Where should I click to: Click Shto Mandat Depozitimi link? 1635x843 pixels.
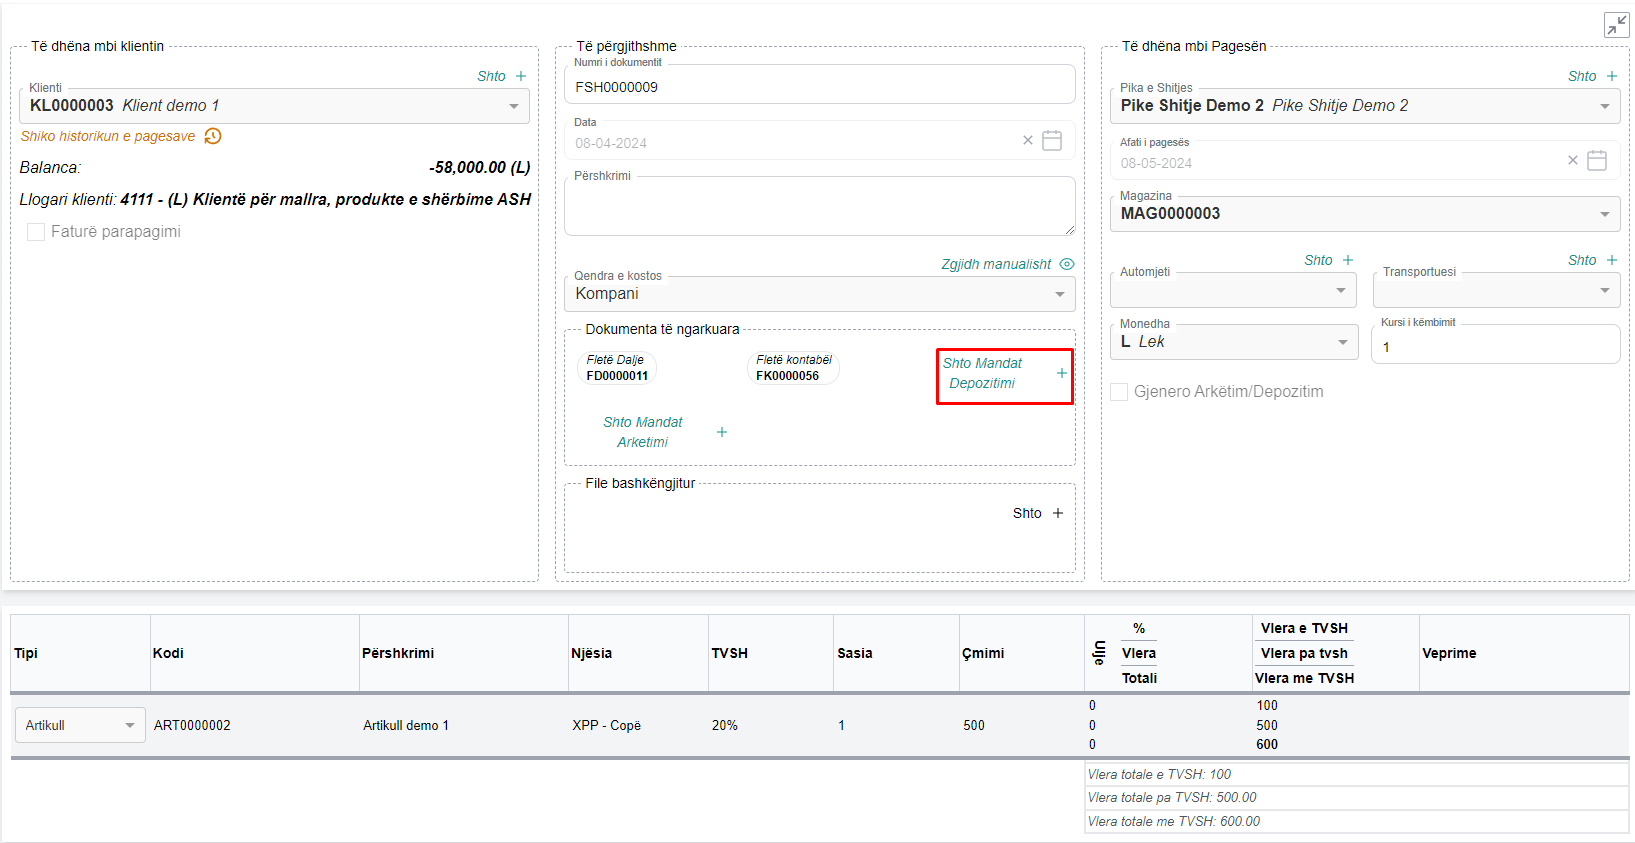982,373
